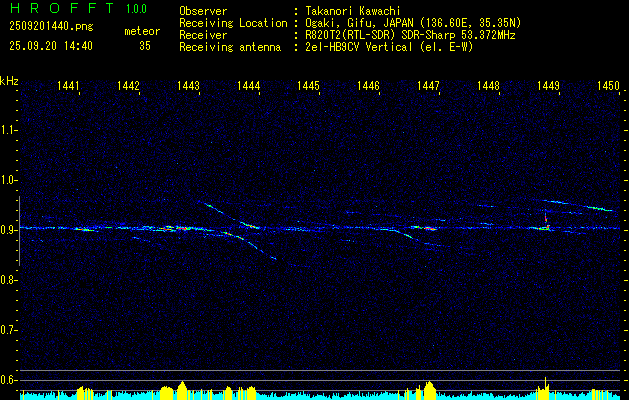Click the Observer field label
The height and width of the screenshot is (400, 629).
click(x=203, y=11)
